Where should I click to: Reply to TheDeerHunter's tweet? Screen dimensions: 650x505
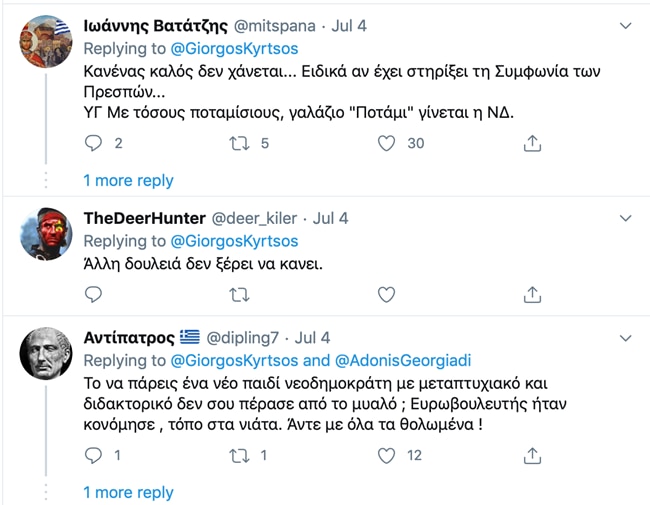(x=94, y=294)
